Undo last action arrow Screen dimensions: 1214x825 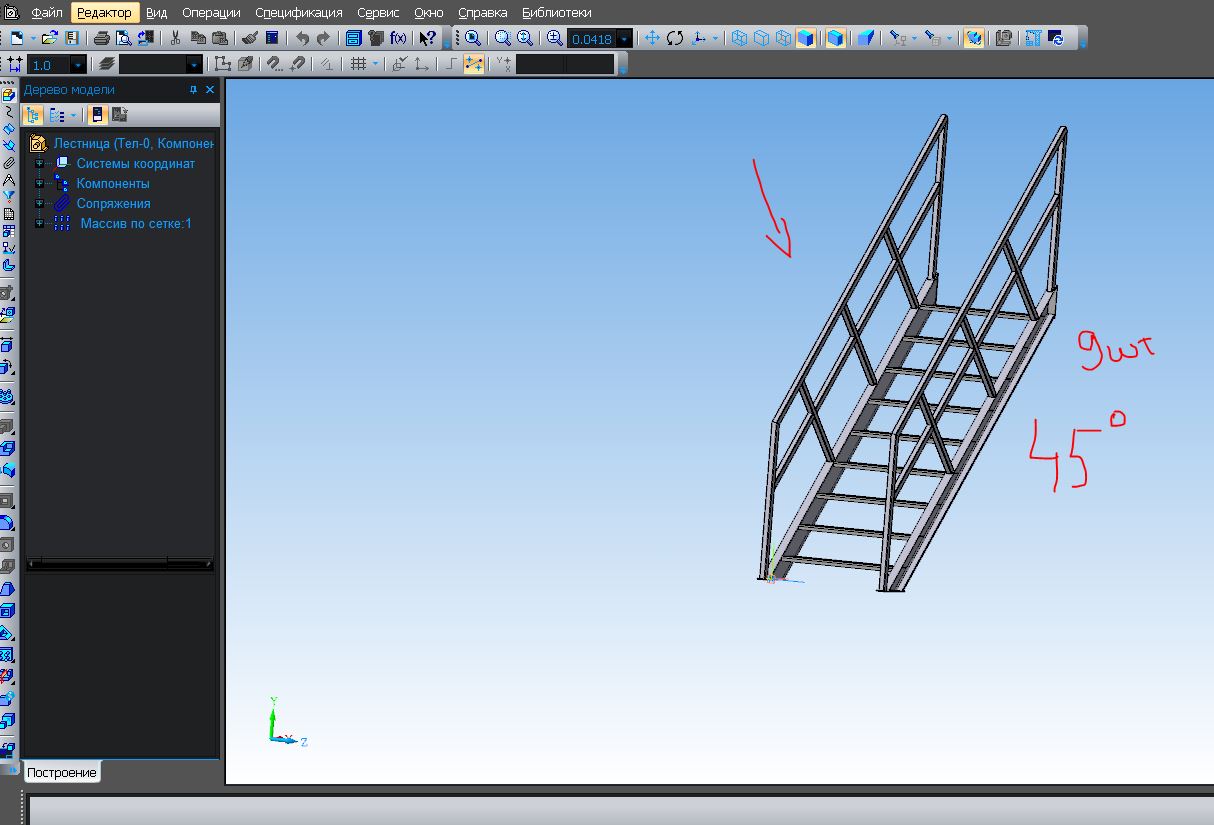click(302, 38)
